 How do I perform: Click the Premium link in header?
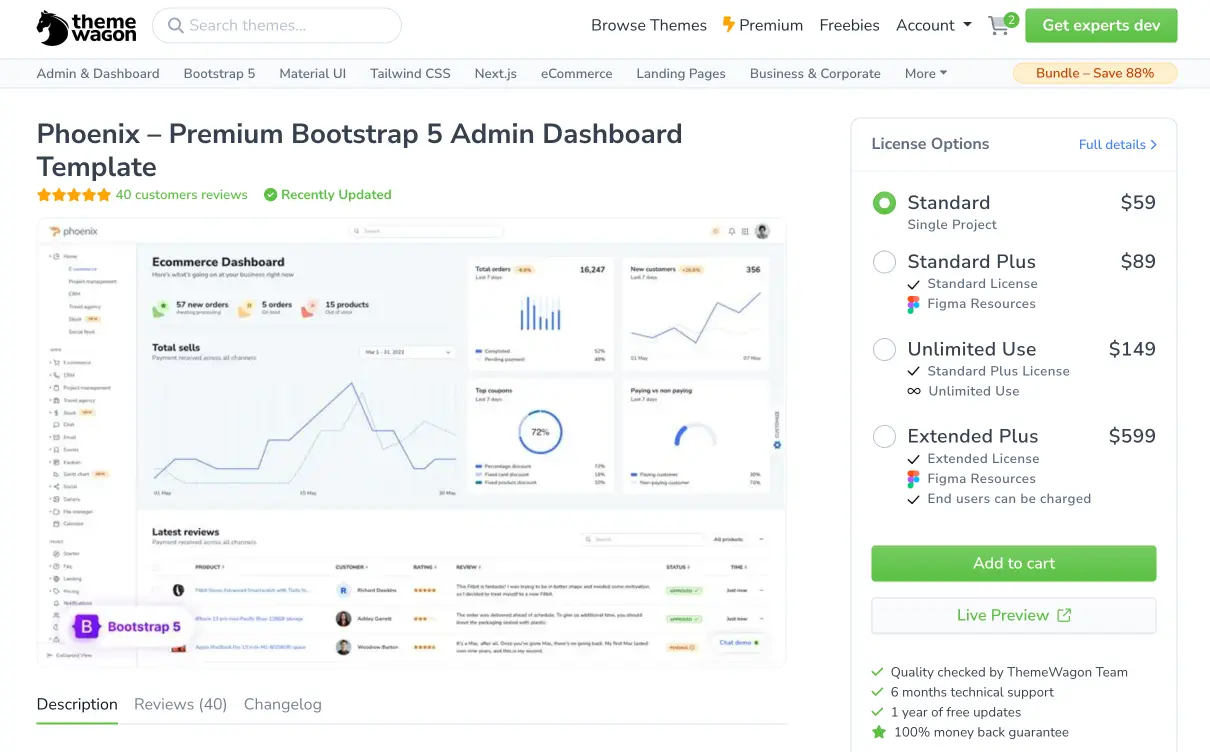click(x=763, y=26)
